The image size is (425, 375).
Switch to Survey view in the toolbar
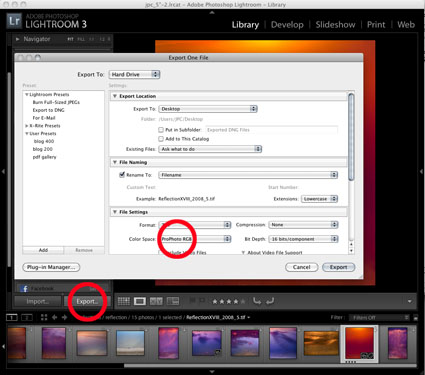pos(173,301)
